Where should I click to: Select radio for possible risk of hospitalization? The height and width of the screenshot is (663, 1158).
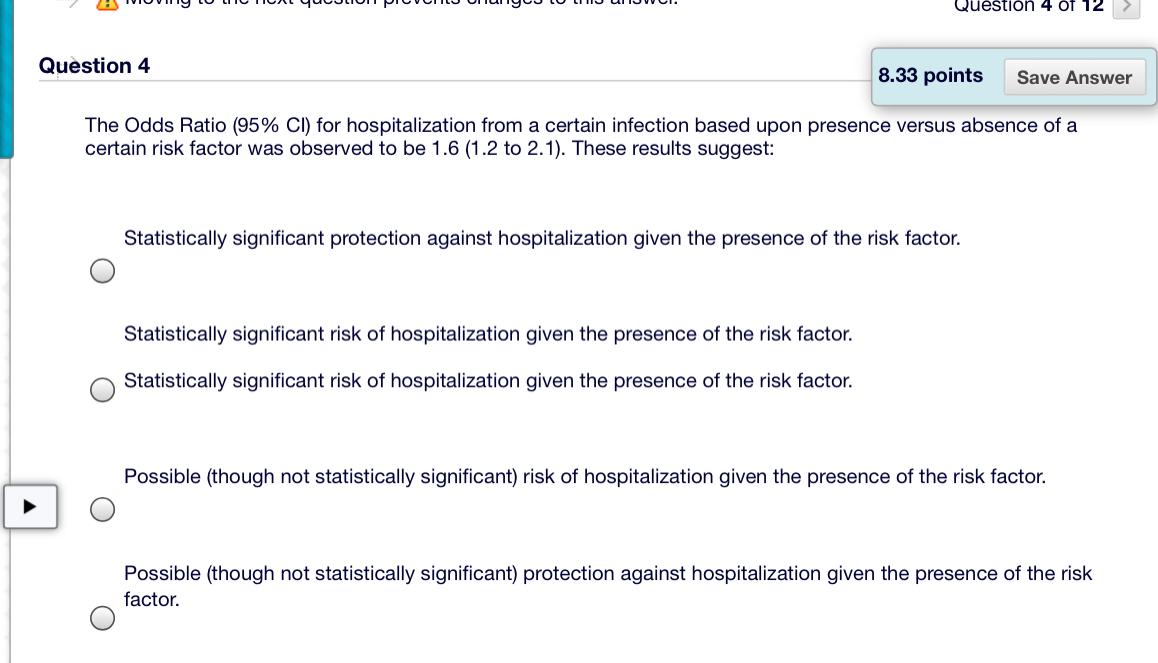(x=102, y=509)
